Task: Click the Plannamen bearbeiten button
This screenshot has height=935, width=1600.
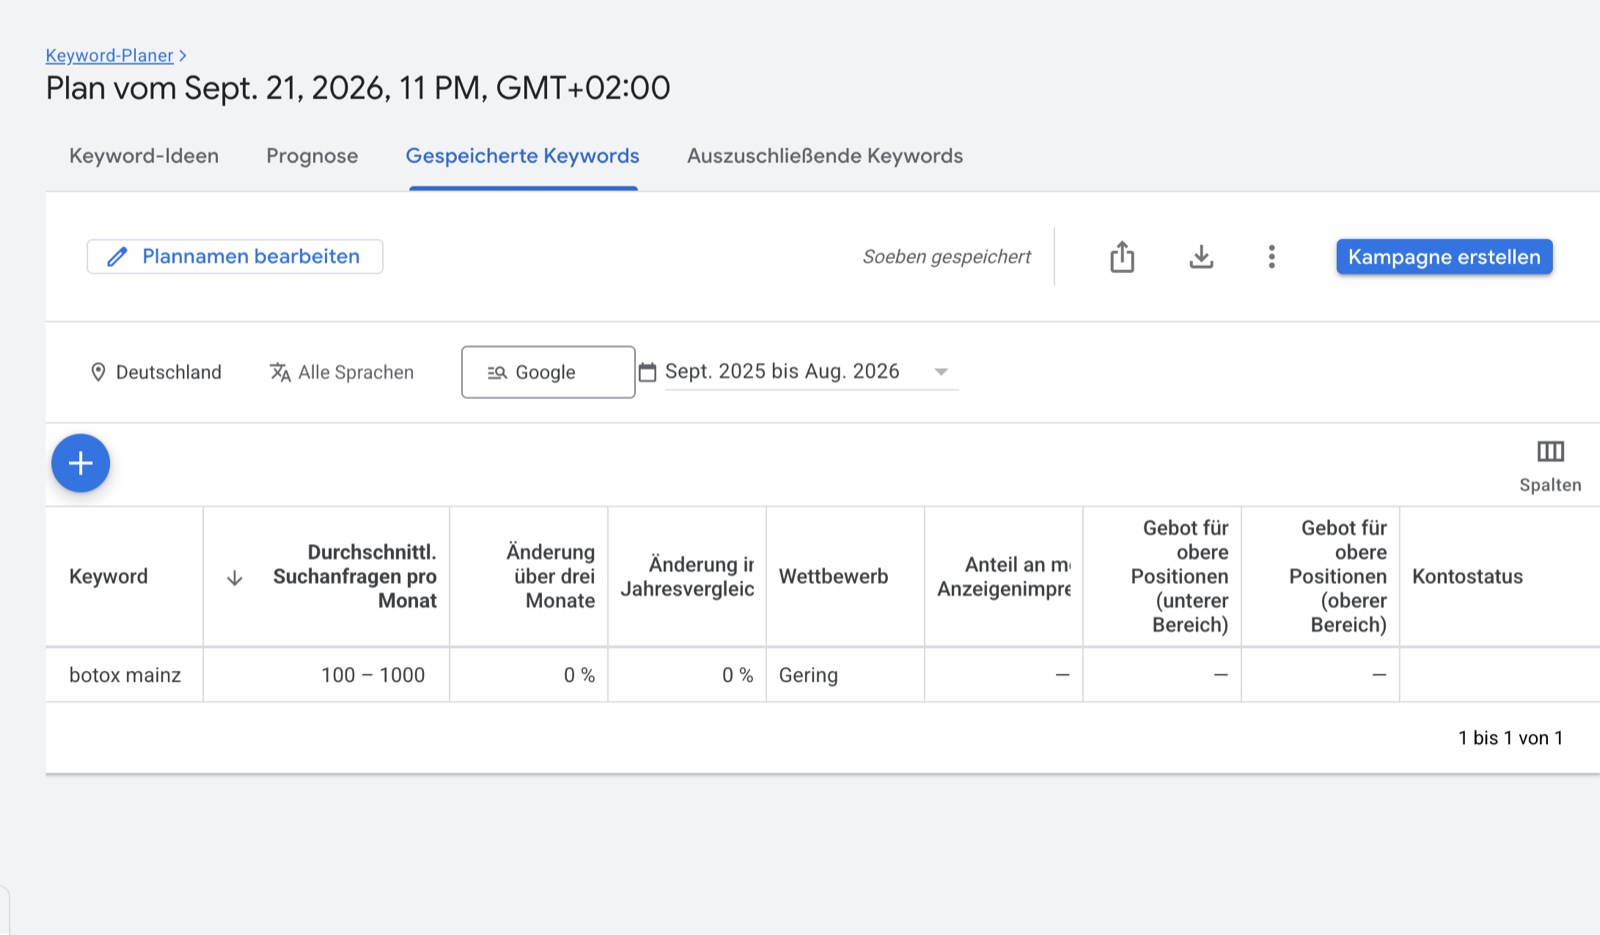Action: click(x=235, y=257)
